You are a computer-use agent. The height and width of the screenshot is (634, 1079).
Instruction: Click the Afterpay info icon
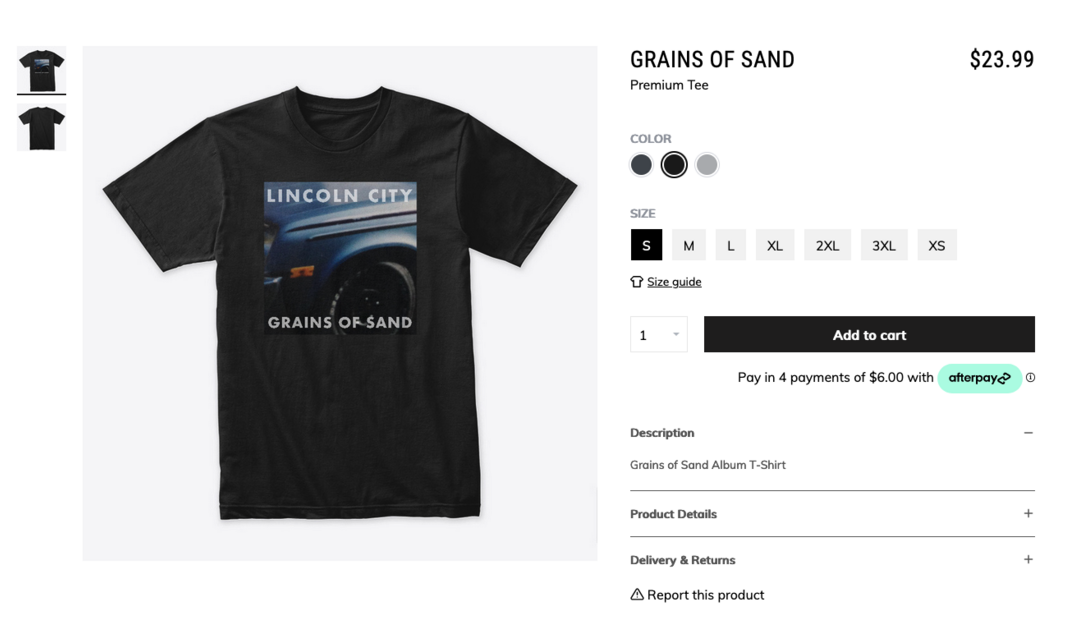pos(1030,377)
